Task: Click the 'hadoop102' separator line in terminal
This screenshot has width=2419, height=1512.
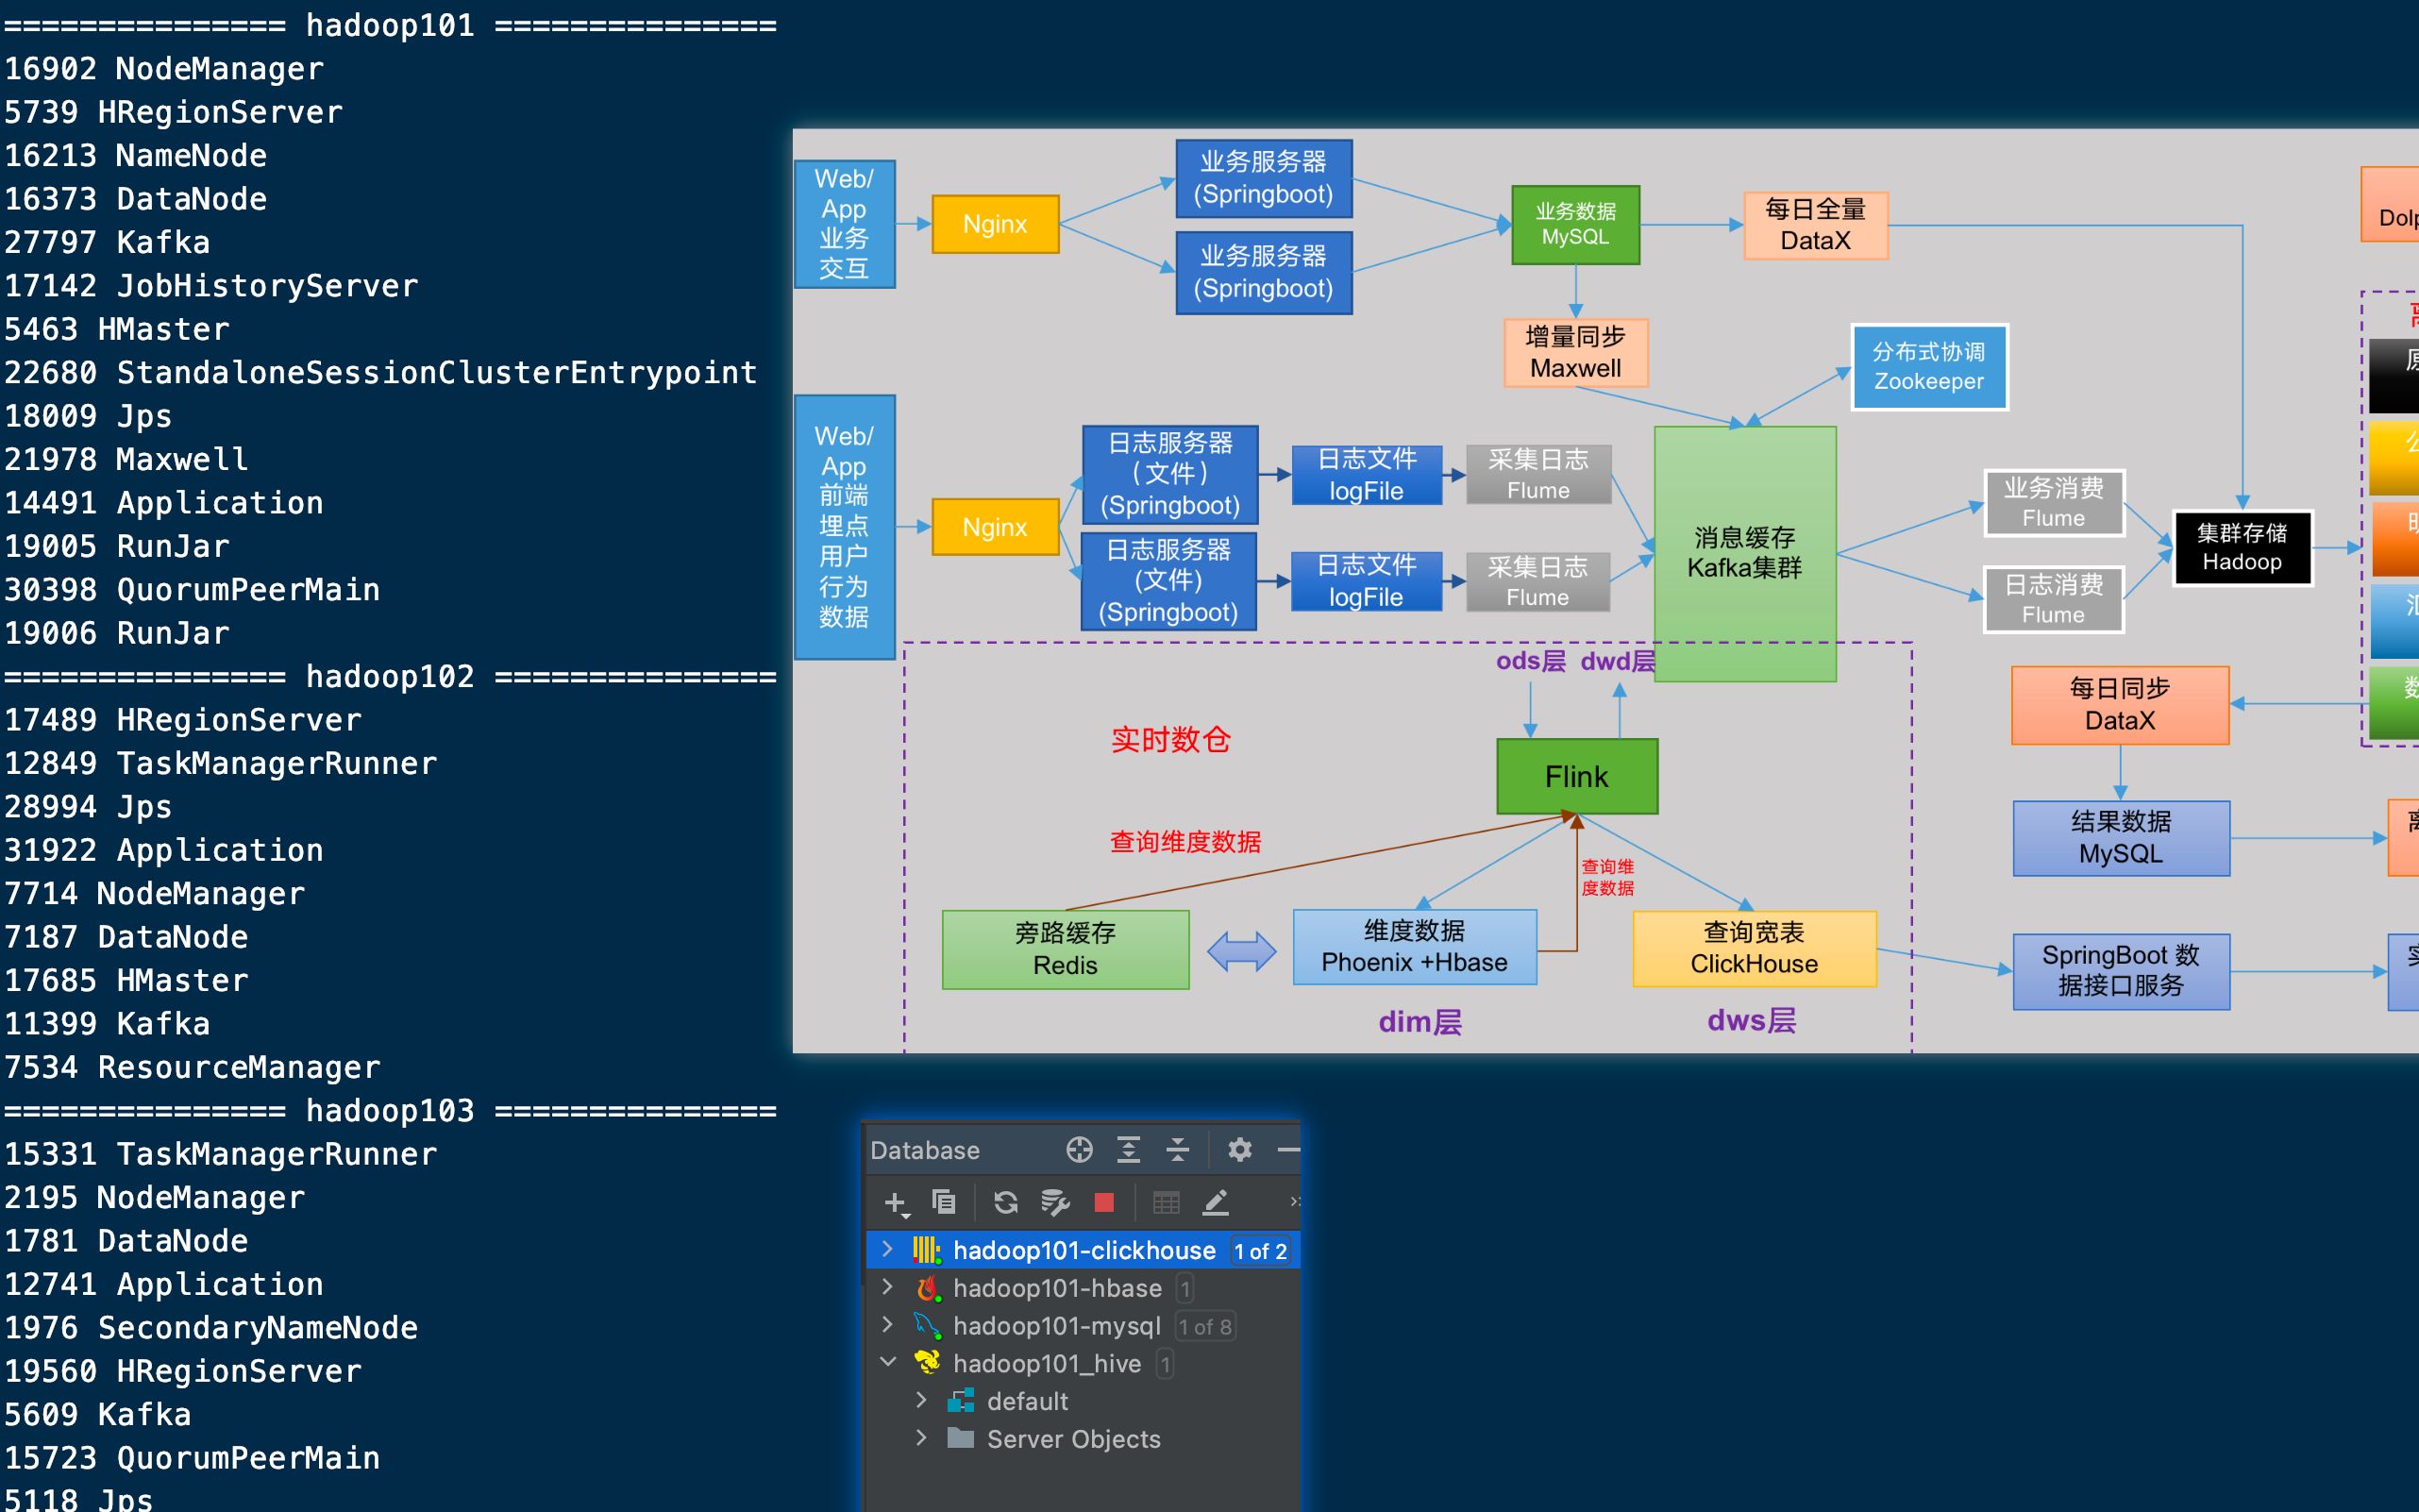Action: 390,677
